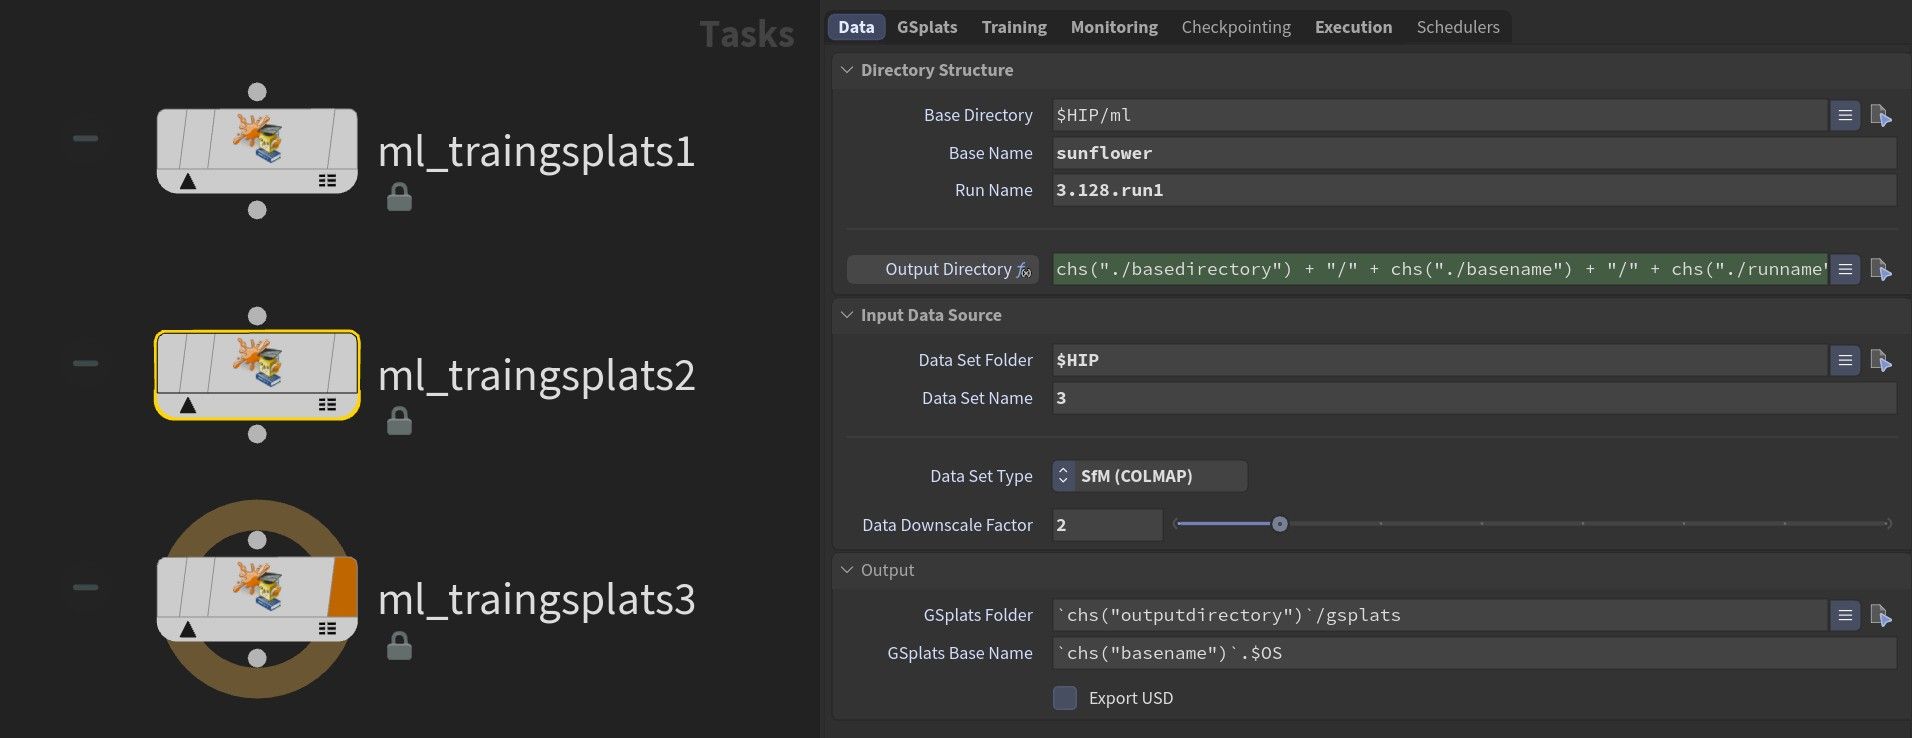Click the Data Downscale Factor value field

(x=1107, y=525)
